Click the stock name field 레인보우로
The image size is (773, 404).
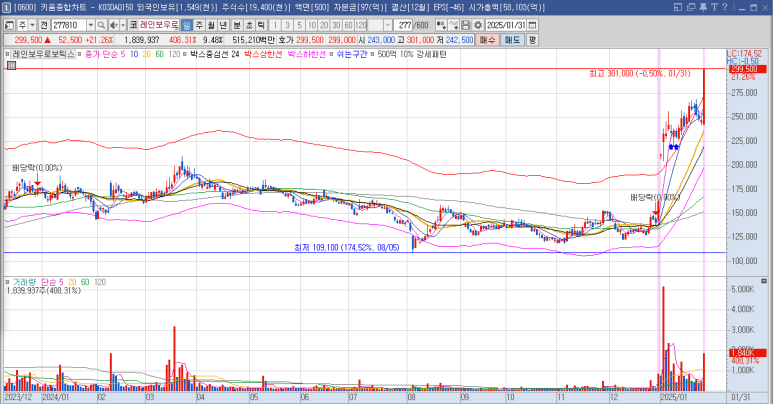159,25
